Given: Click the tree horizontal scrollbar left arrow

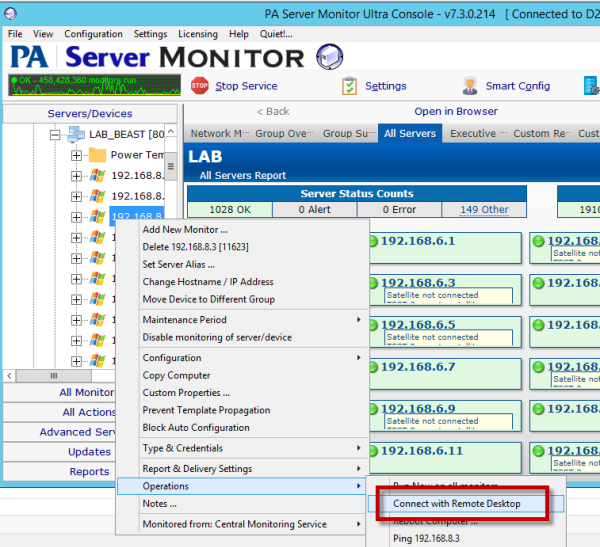Looking at the screenshot, I should [9, 376].
